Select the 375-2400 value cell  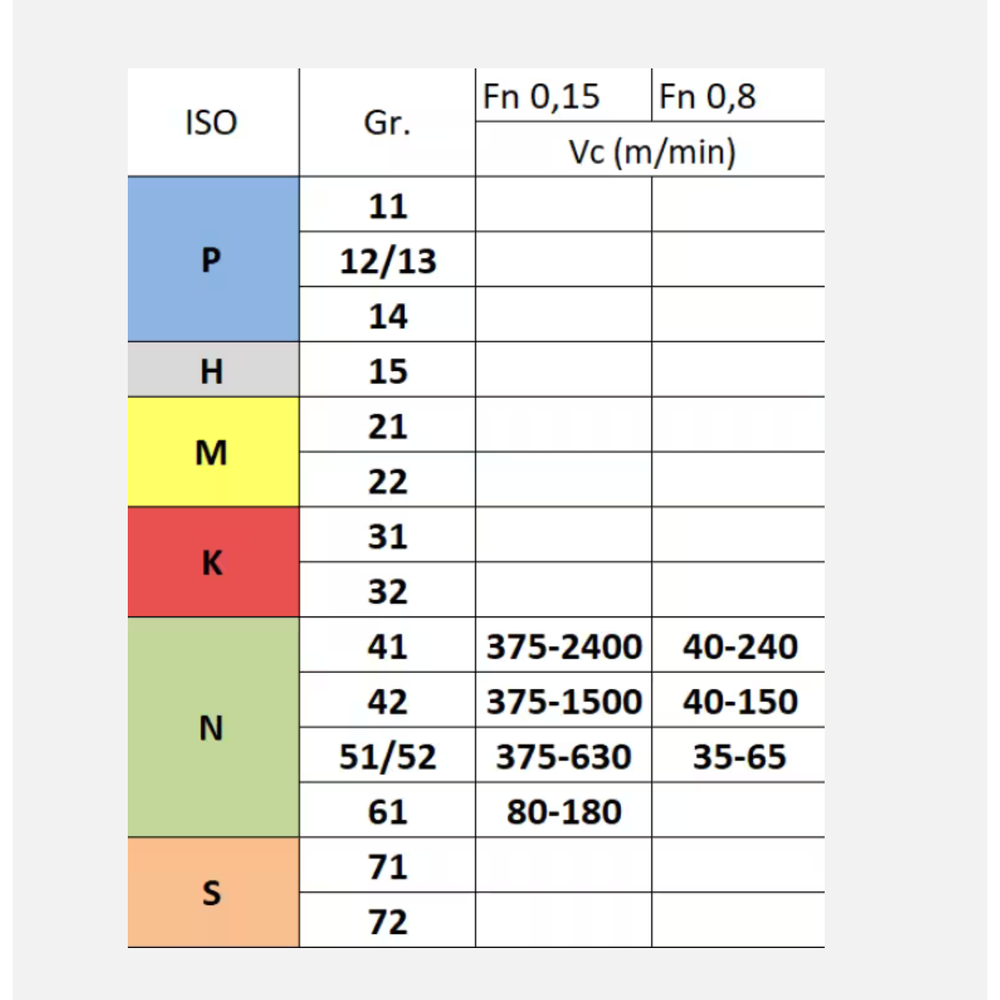564,647
